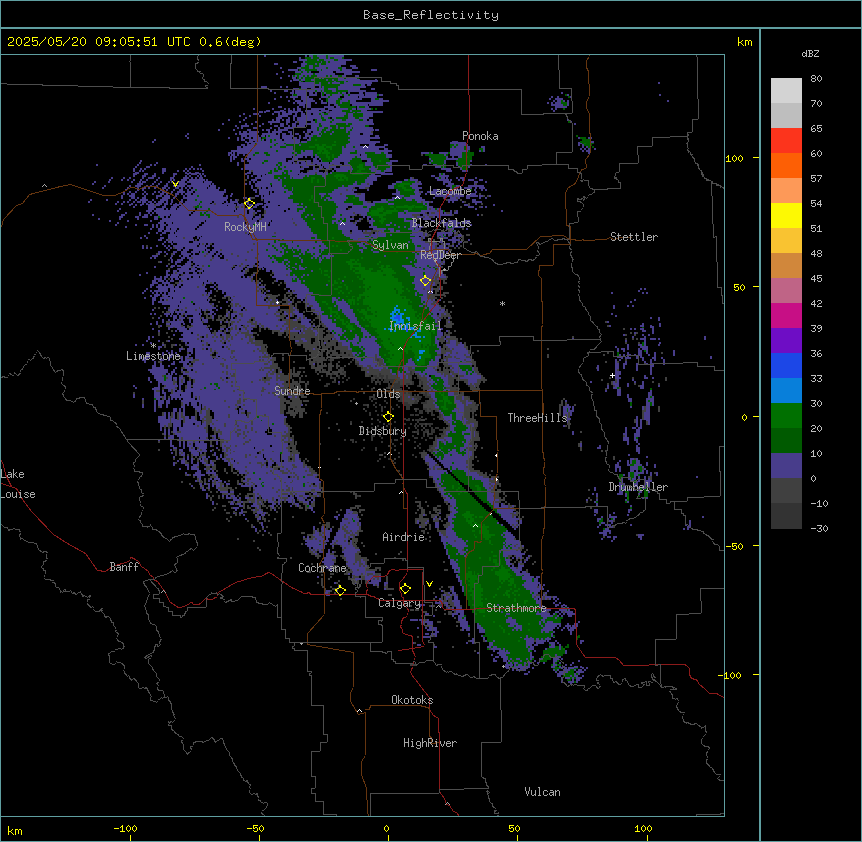Click the -30 value in dBZ legend
Image resolution: width=862 pixels, height=842 pixels.
coord(819,528)
